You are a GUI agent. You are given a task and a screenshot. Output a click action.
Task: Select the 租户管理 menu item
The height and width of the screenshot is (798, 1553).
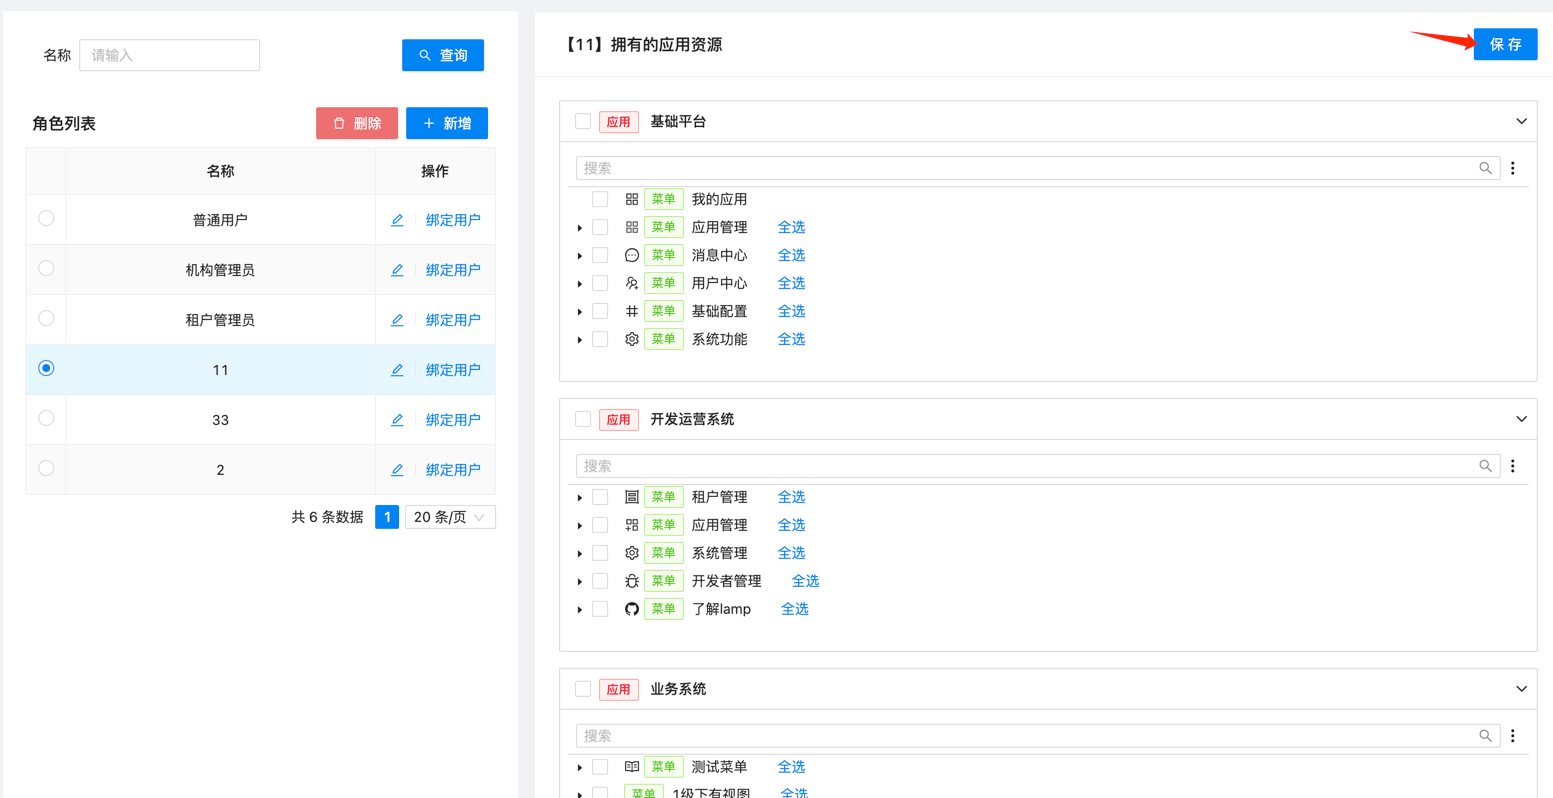coord(719,497)
